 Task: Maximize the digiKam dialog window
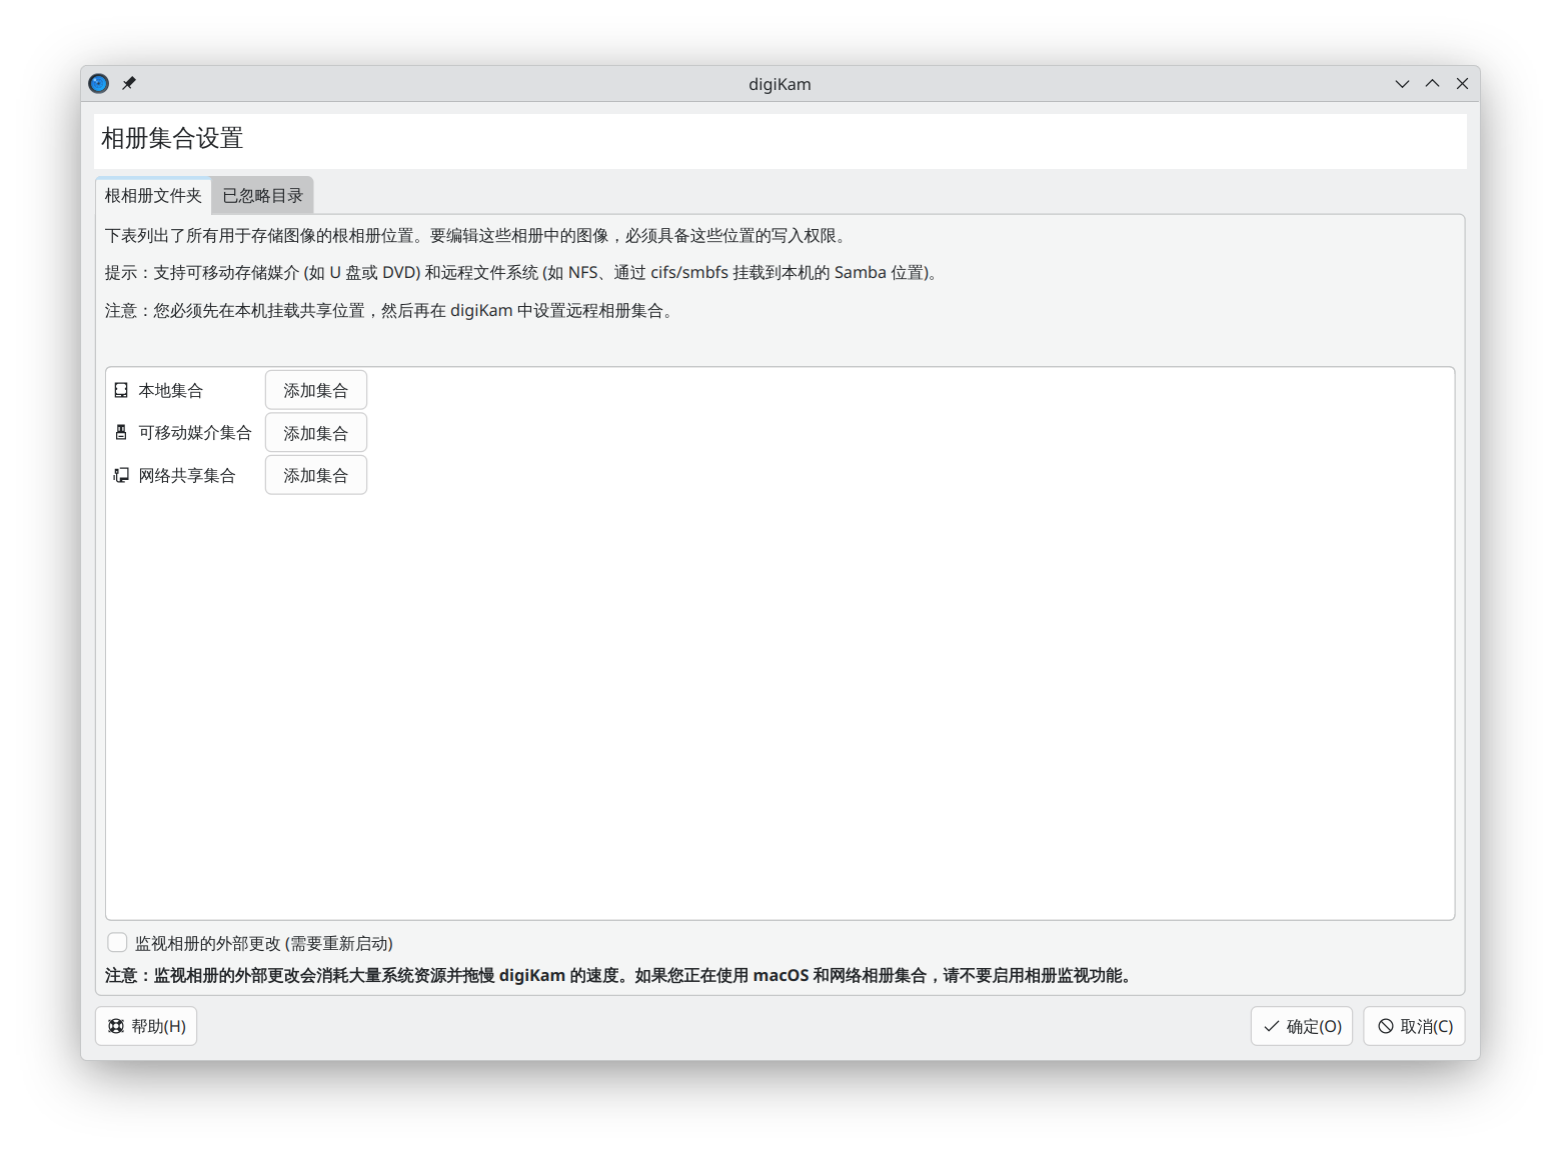click(x=1432, y=84)
